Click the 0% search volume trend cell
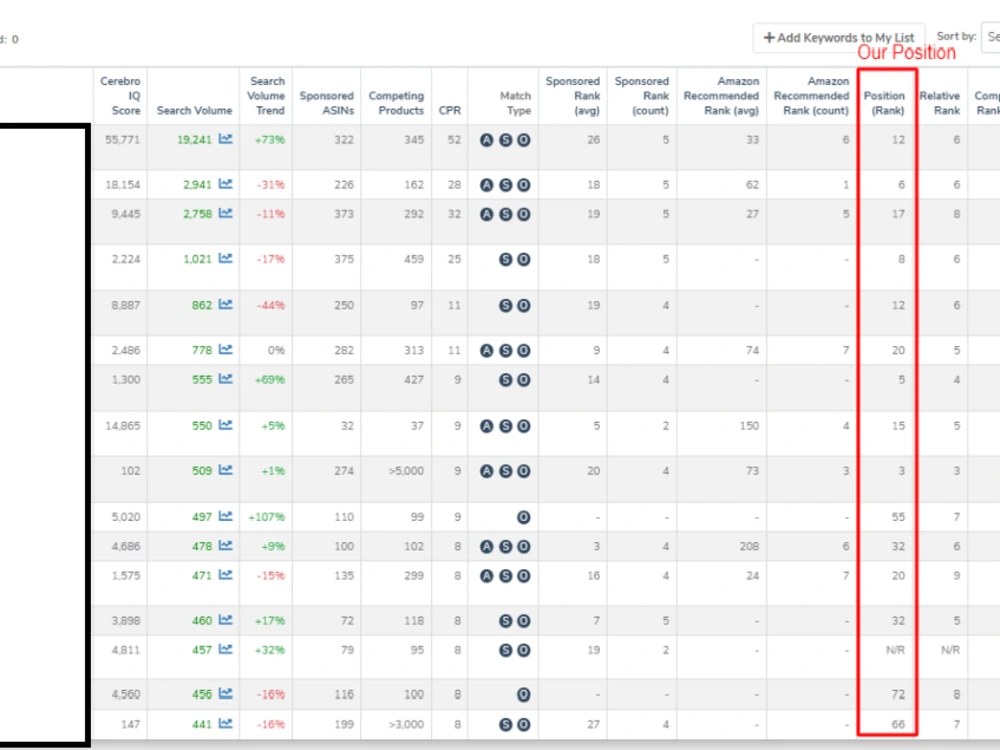 point(276,350)
